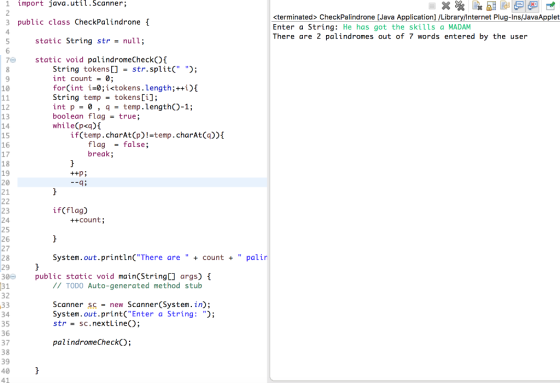Viewport: 560px width, 383px height.
Task: Click the '++count;' statement
Action: tap(88, 220)
